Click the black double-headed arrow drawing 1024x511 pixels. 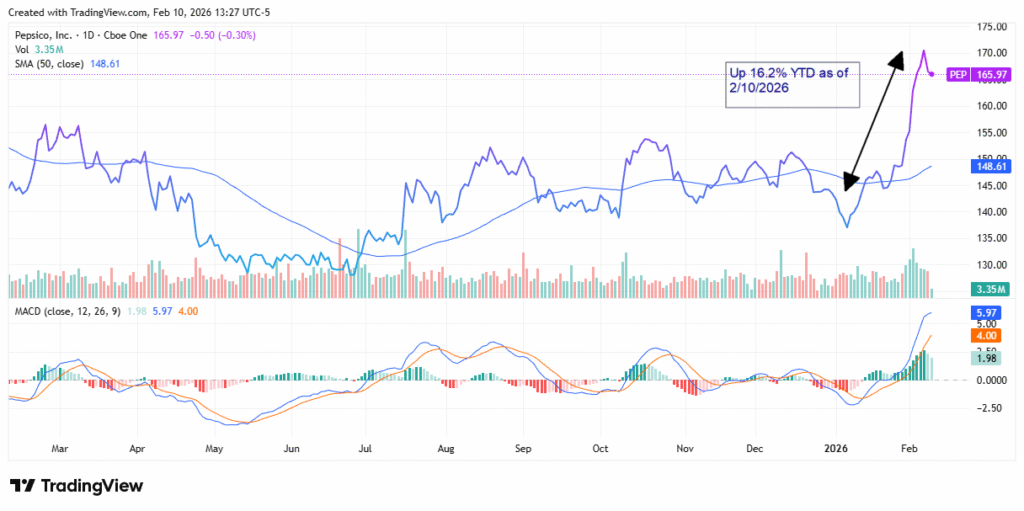click(x=874, y=119)
